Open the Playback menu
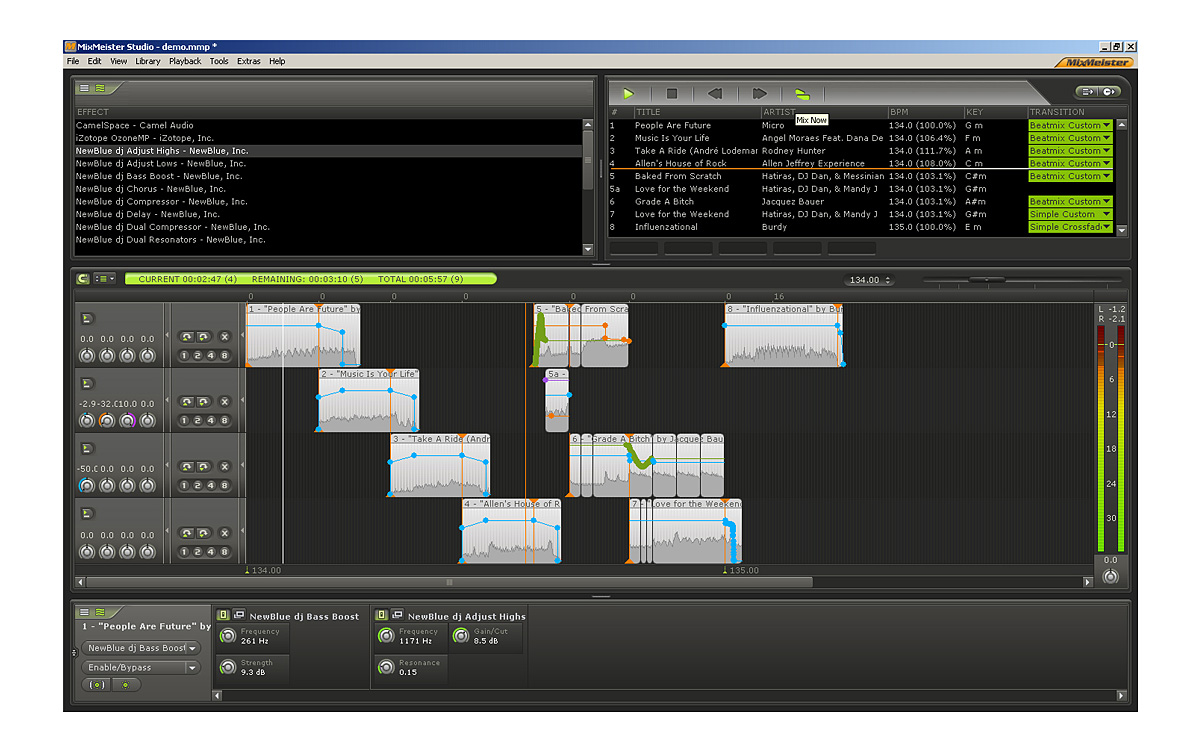 tap(185, 61)
